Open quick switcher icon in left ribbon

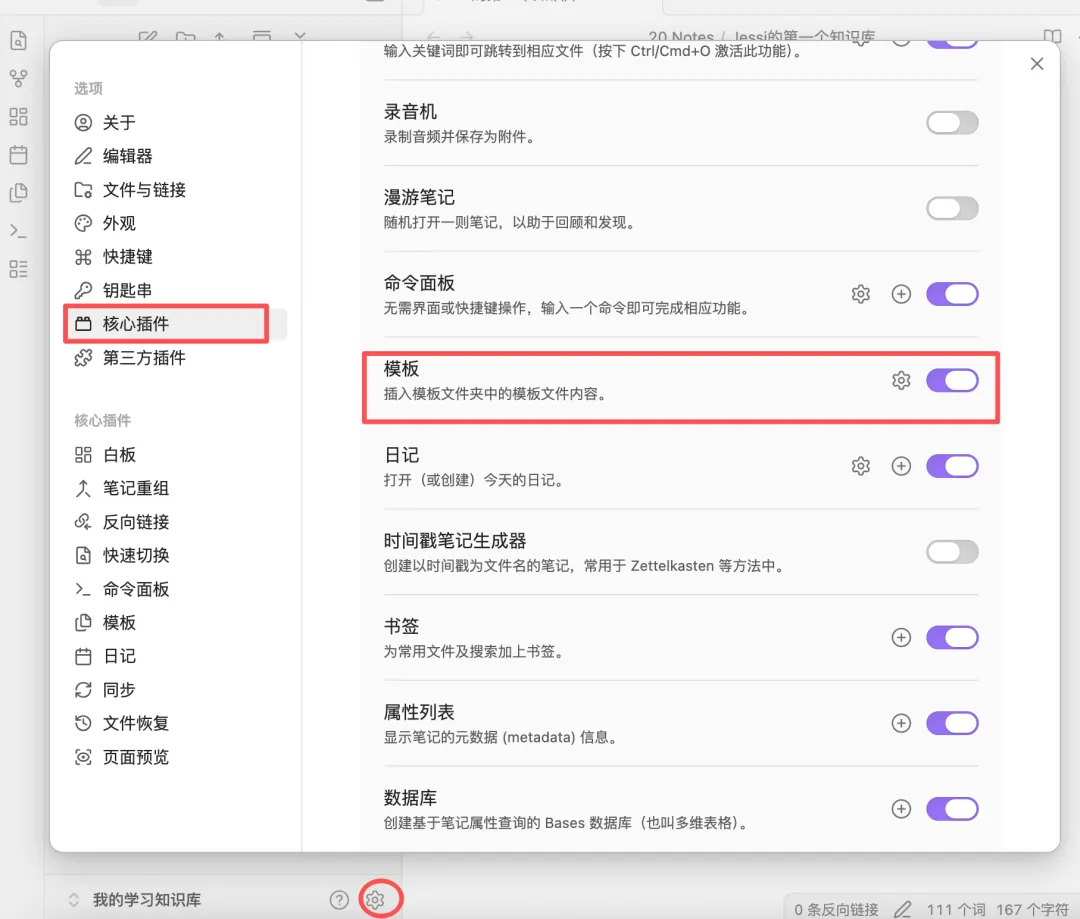coord(19,41)
